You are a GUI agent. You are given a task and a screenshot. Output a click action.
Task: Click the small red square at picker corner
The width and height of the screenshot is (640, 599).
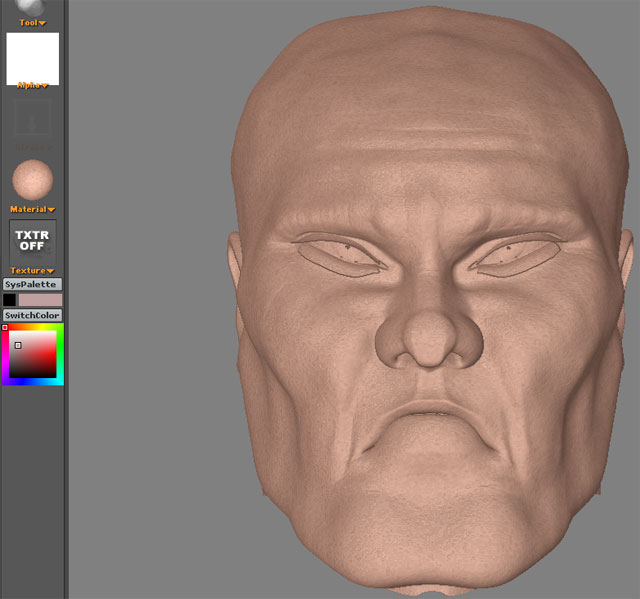pyautogui.click(x=5, y=327)
